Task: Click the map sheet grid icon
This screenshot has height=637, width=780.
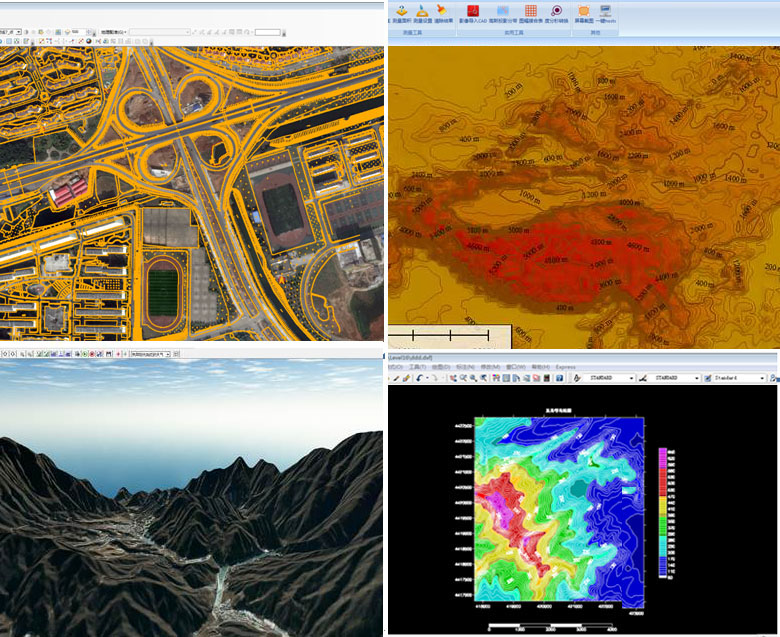Action: [x=531, y=11]
